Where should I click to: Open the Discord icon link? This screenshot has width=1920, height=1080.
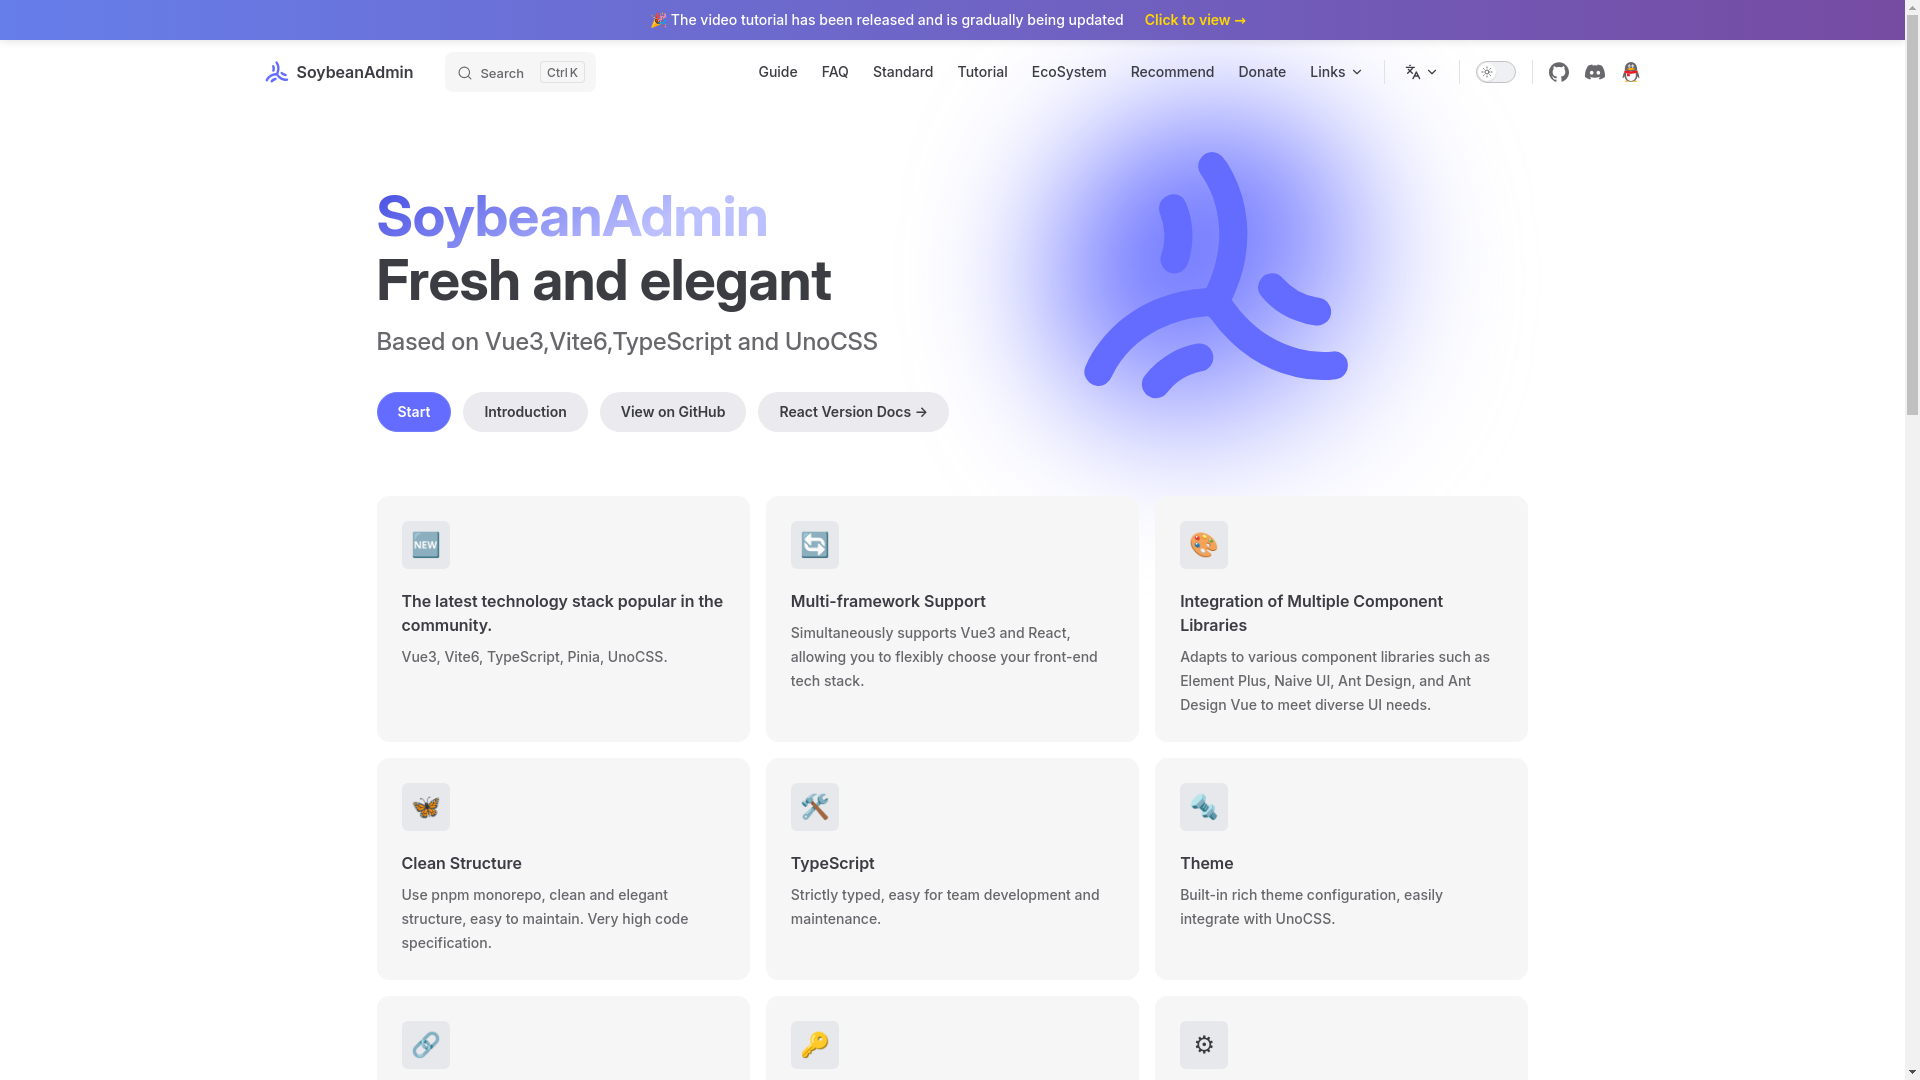(x=1594, y=72)
